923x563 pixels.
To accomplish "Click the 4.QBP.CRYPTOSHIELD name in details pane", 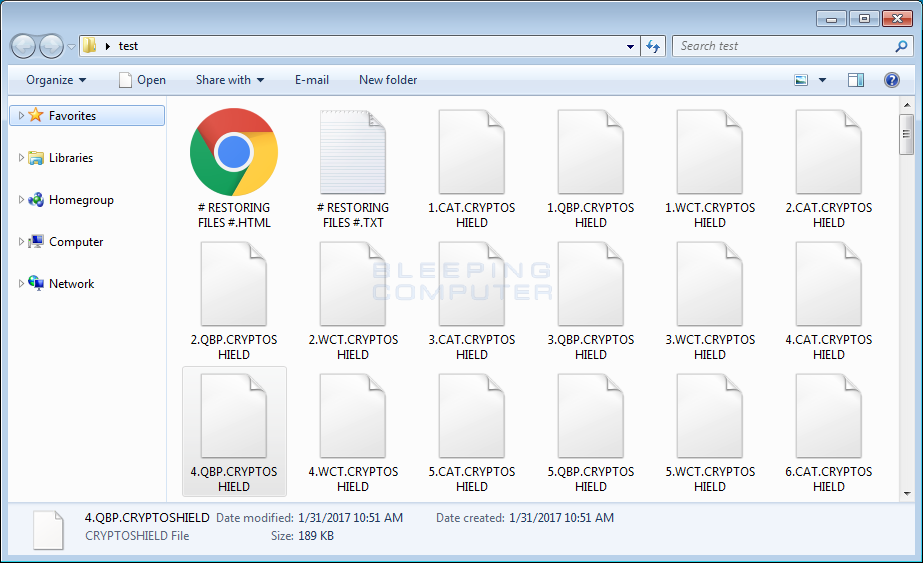I will 147,518.
